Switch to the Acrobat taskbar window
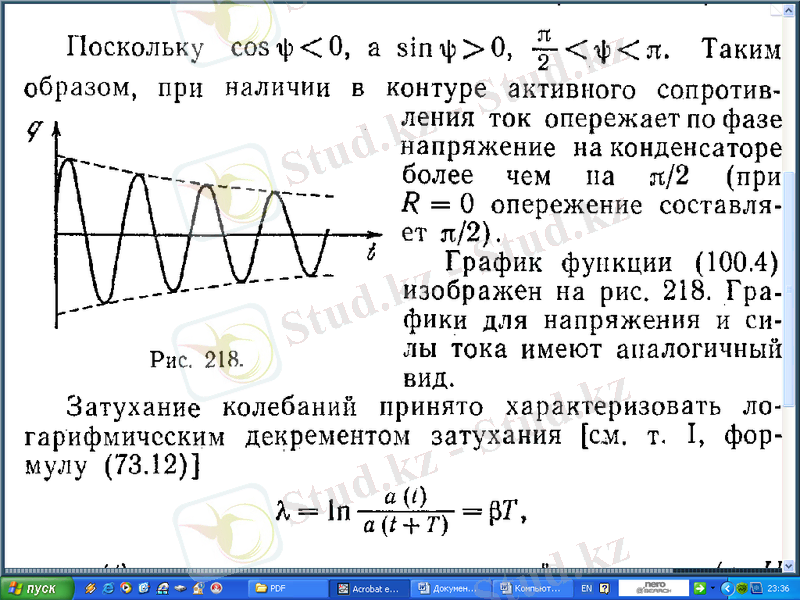The height and width of the screenshot is (600, 800). 369,588
